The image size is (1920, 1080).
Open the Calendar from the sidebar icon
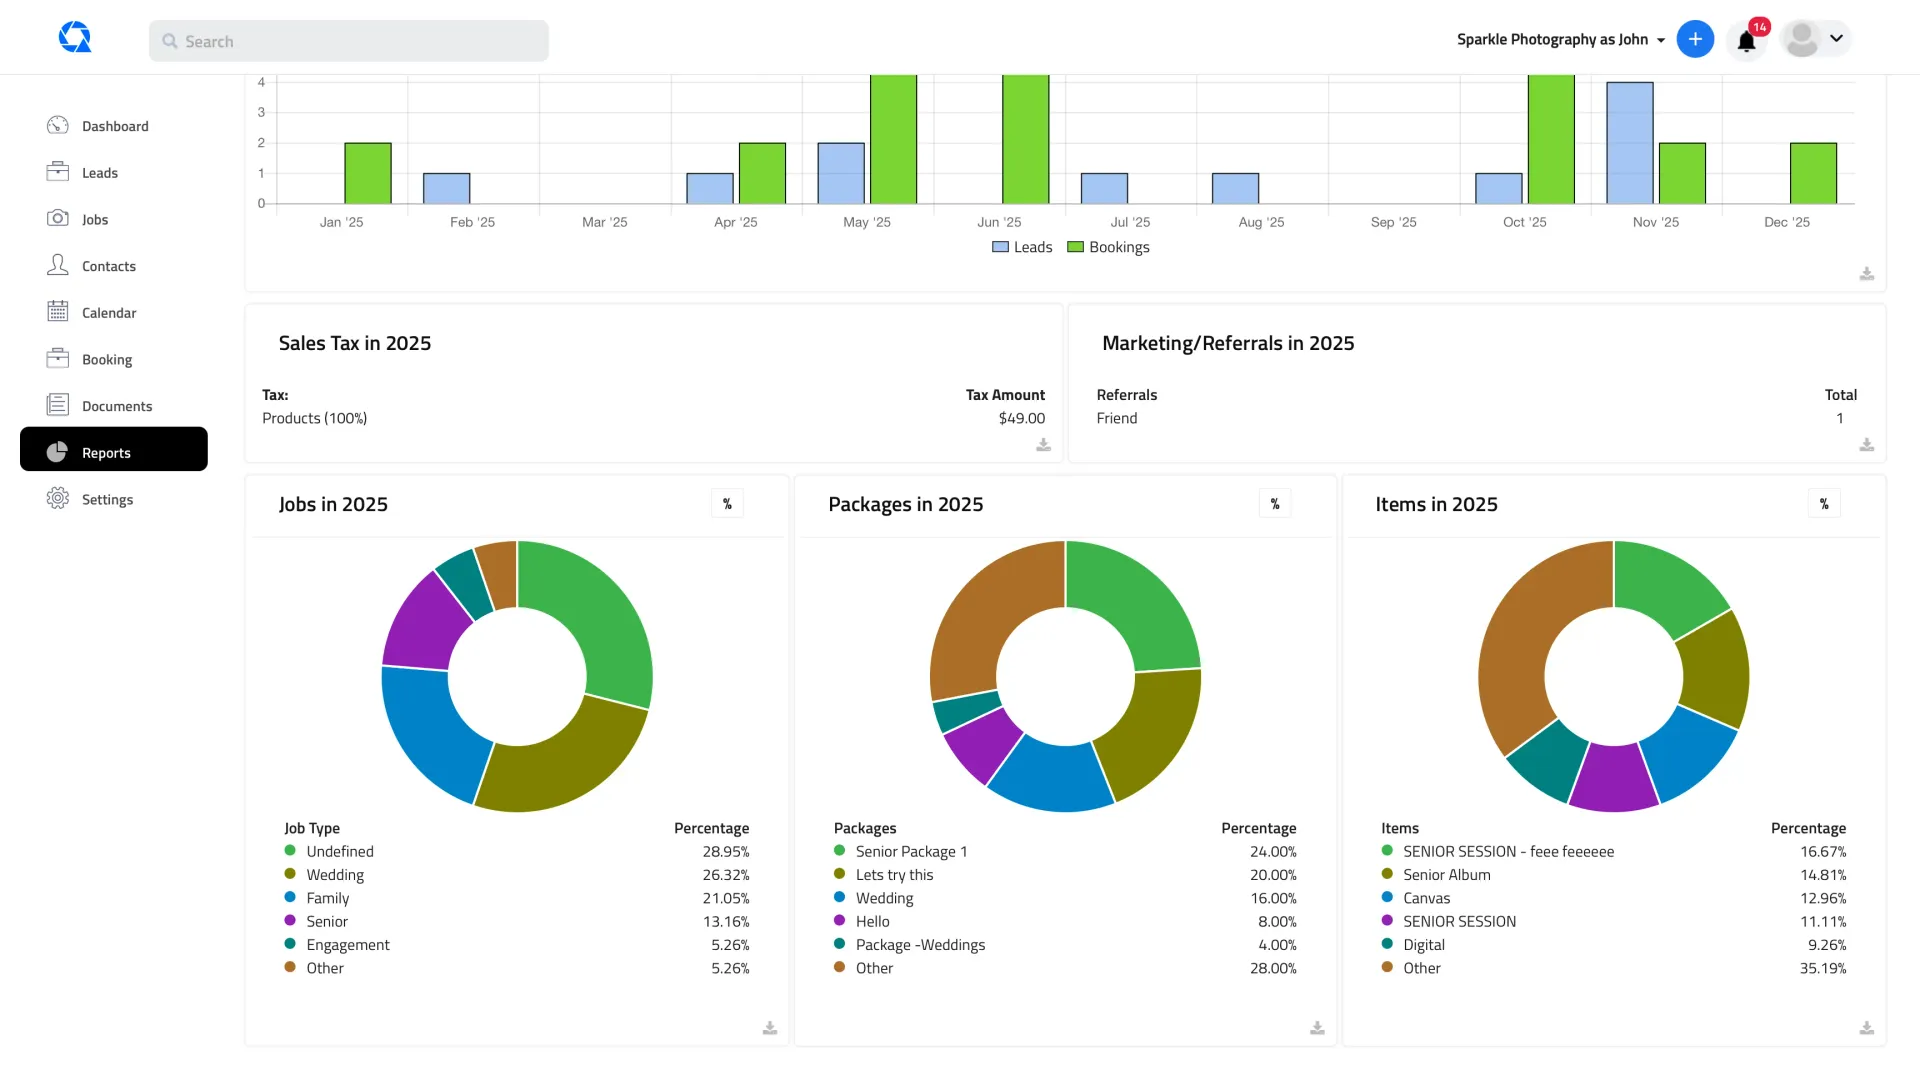click(59, 312)
